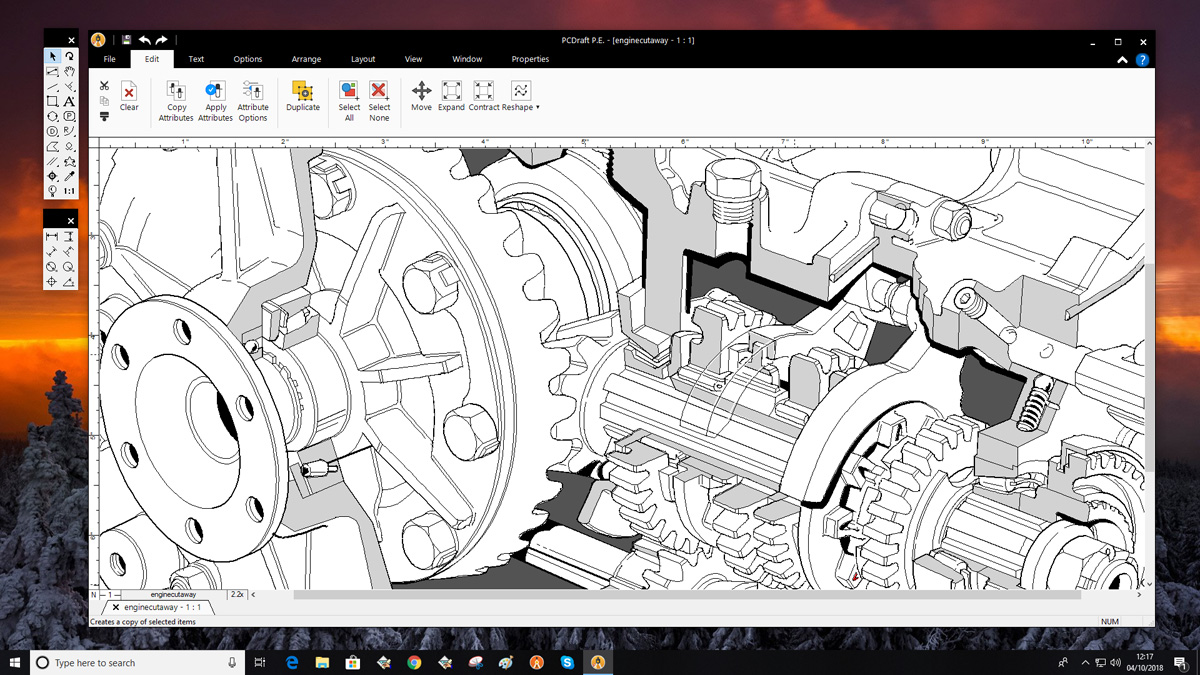
Task: Switch to the Layout tab
Action: click(363, 59)
